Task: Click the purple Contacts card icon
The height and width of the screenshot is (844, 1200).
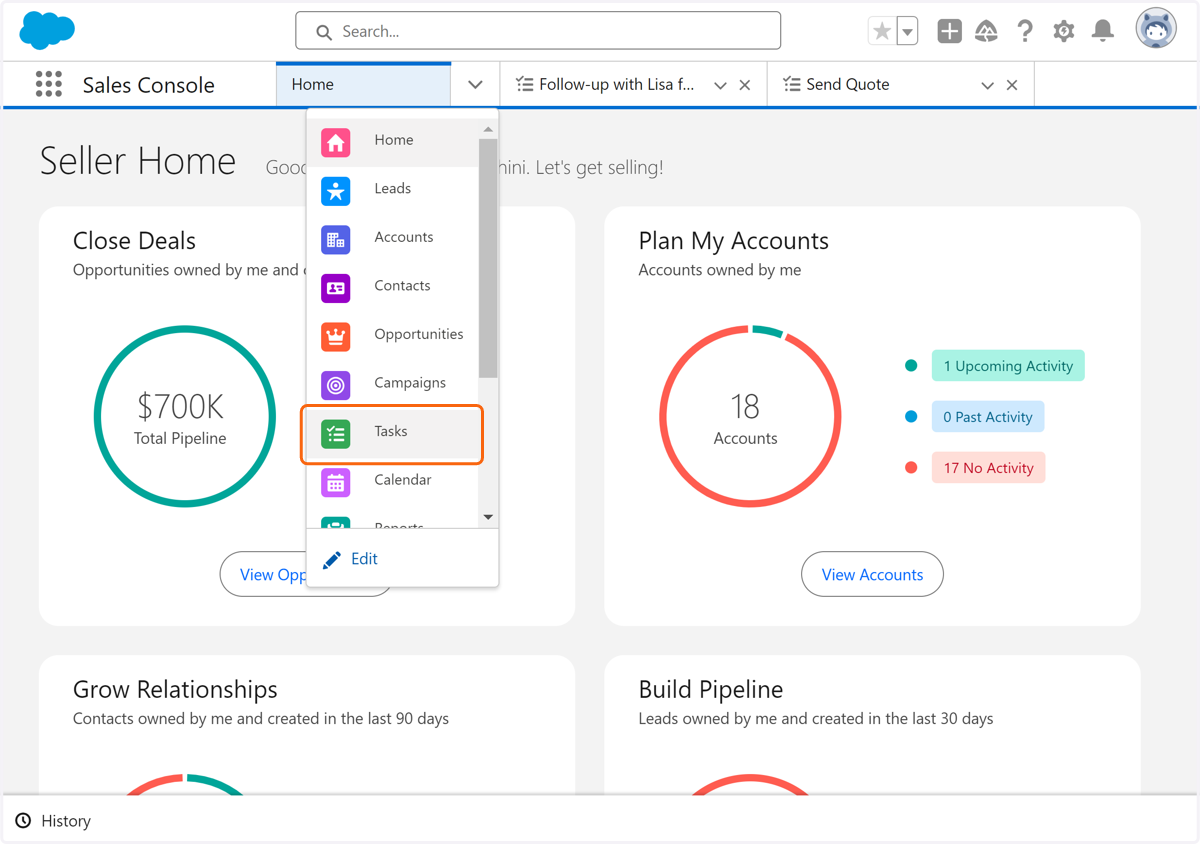Action: click(336, 287)
